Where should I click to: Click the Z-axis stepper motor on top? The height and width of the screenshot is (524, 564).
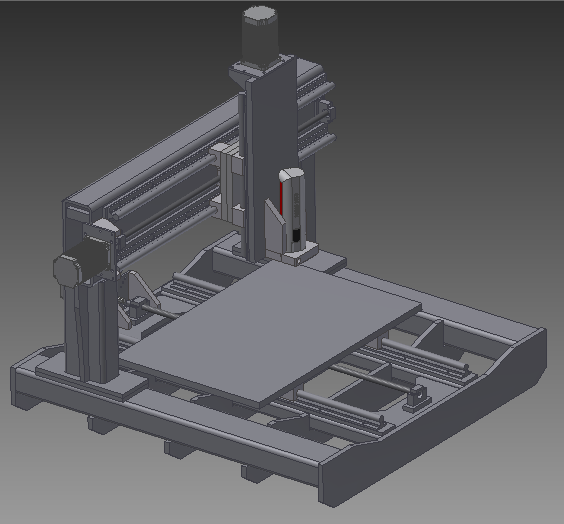tap(260, 36)
